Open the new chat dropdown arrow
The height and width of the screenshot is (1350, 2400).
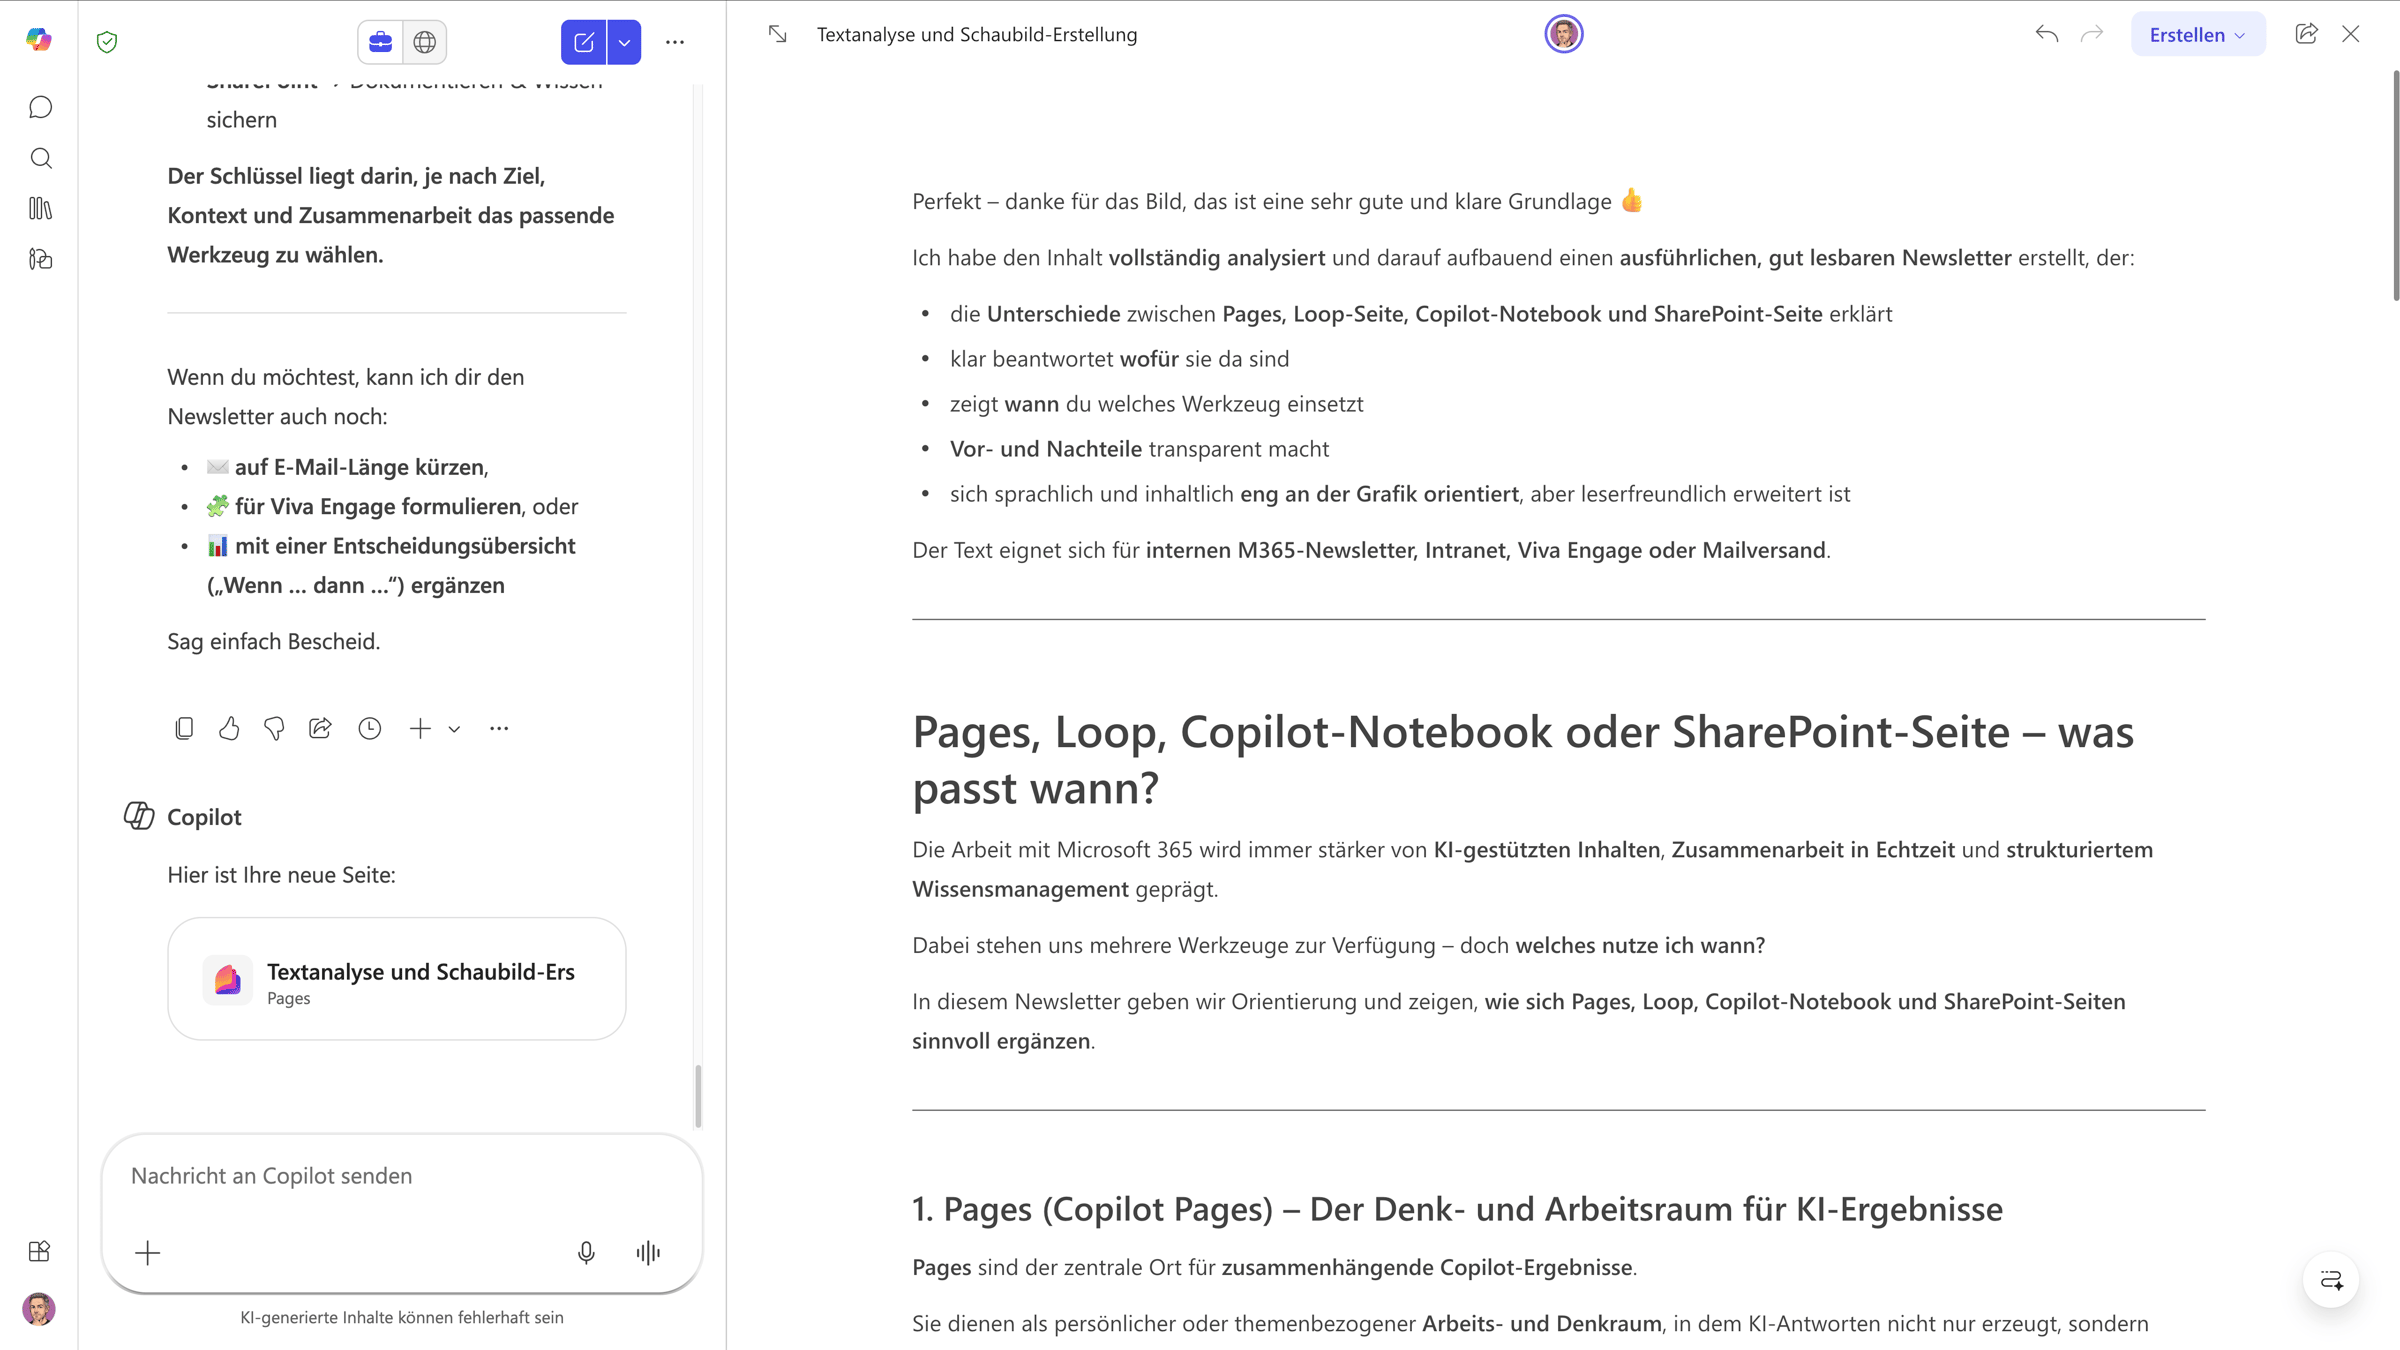[624, 42]
